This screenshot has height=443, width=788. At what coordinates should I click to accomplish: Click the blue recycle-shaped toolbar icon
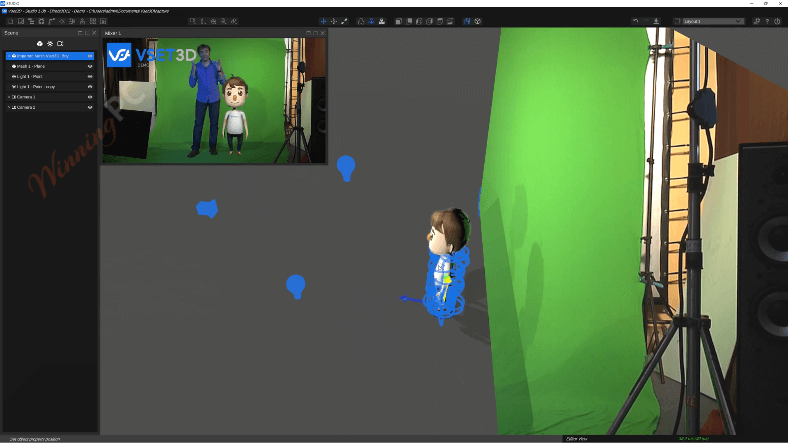(x=371, y=21)
